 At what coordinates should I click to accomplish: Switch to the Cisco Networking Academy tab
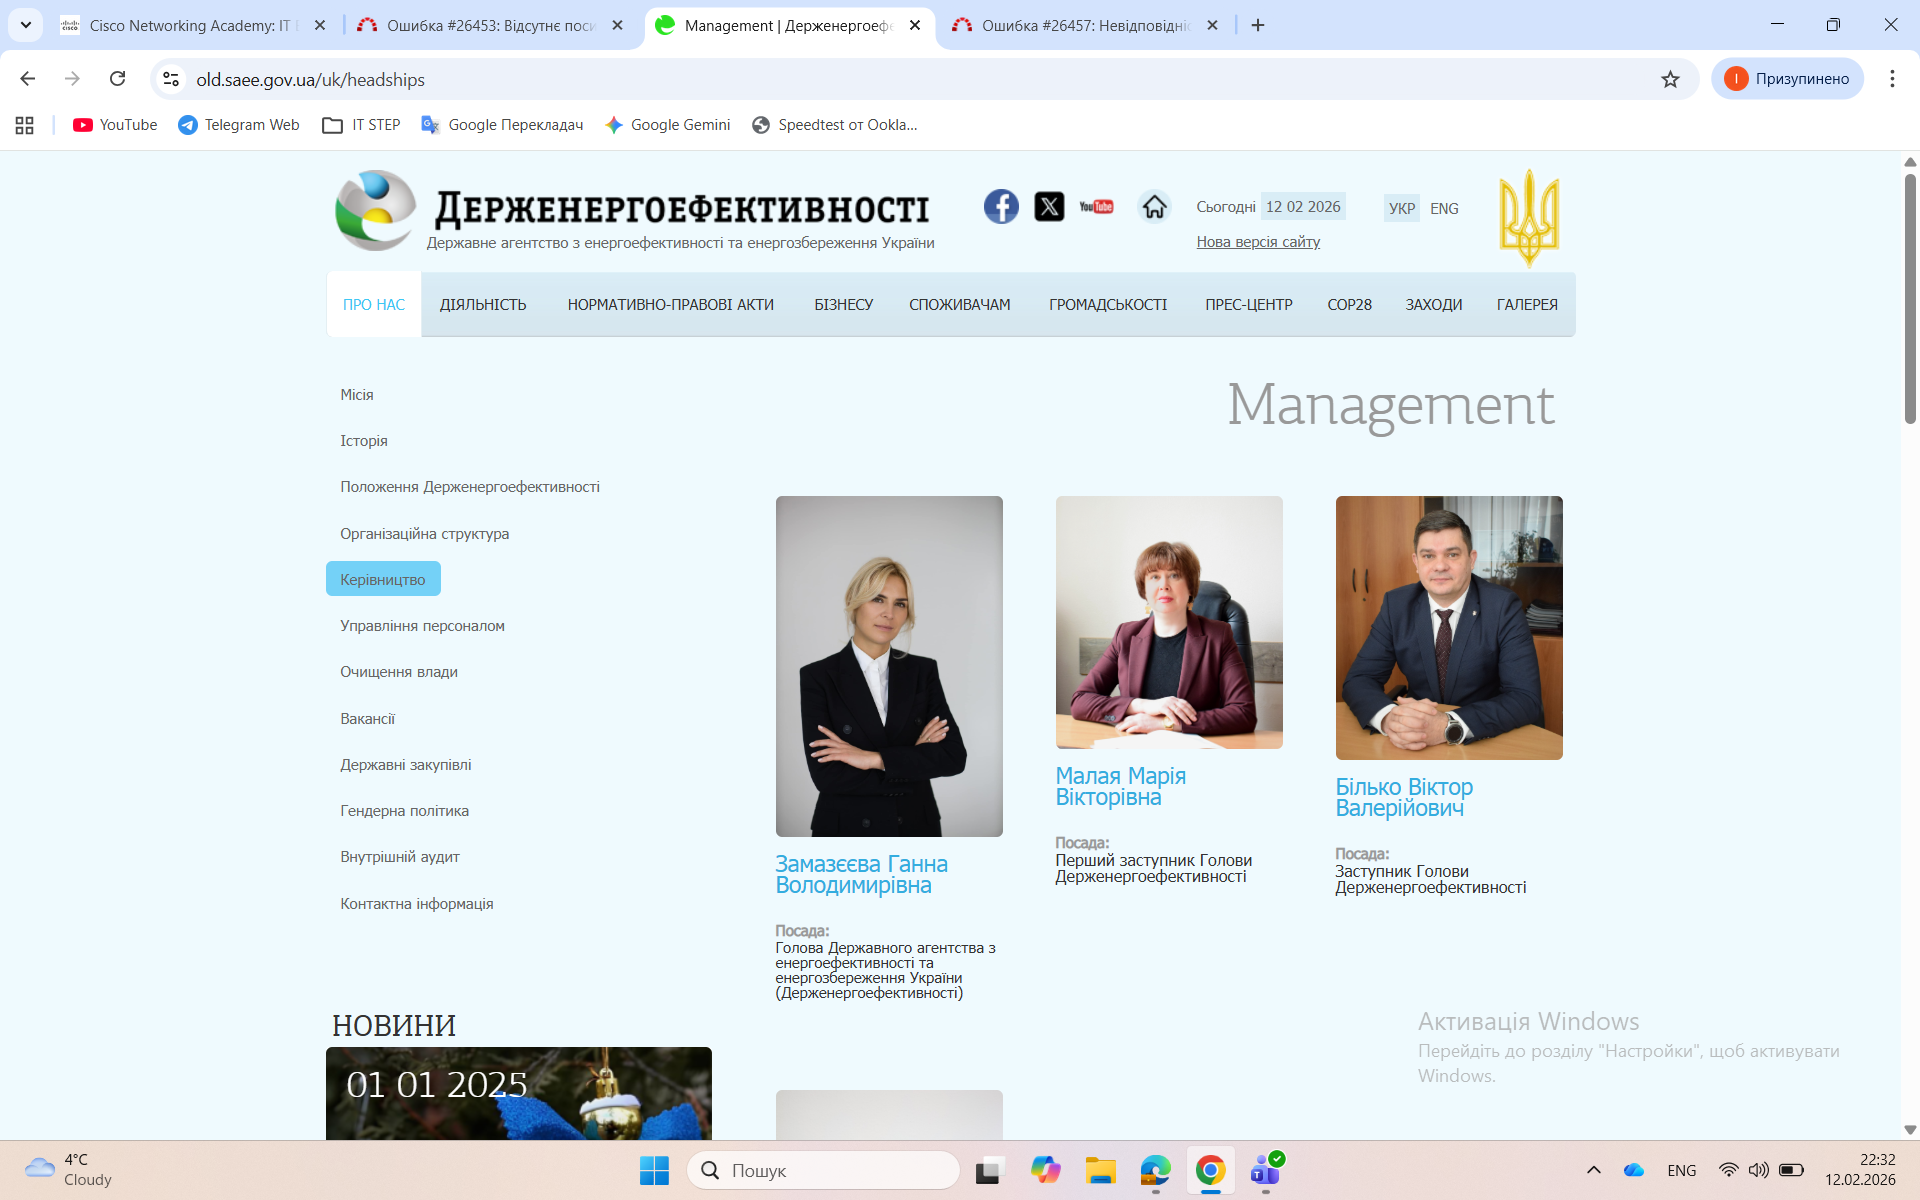[190, 25]
